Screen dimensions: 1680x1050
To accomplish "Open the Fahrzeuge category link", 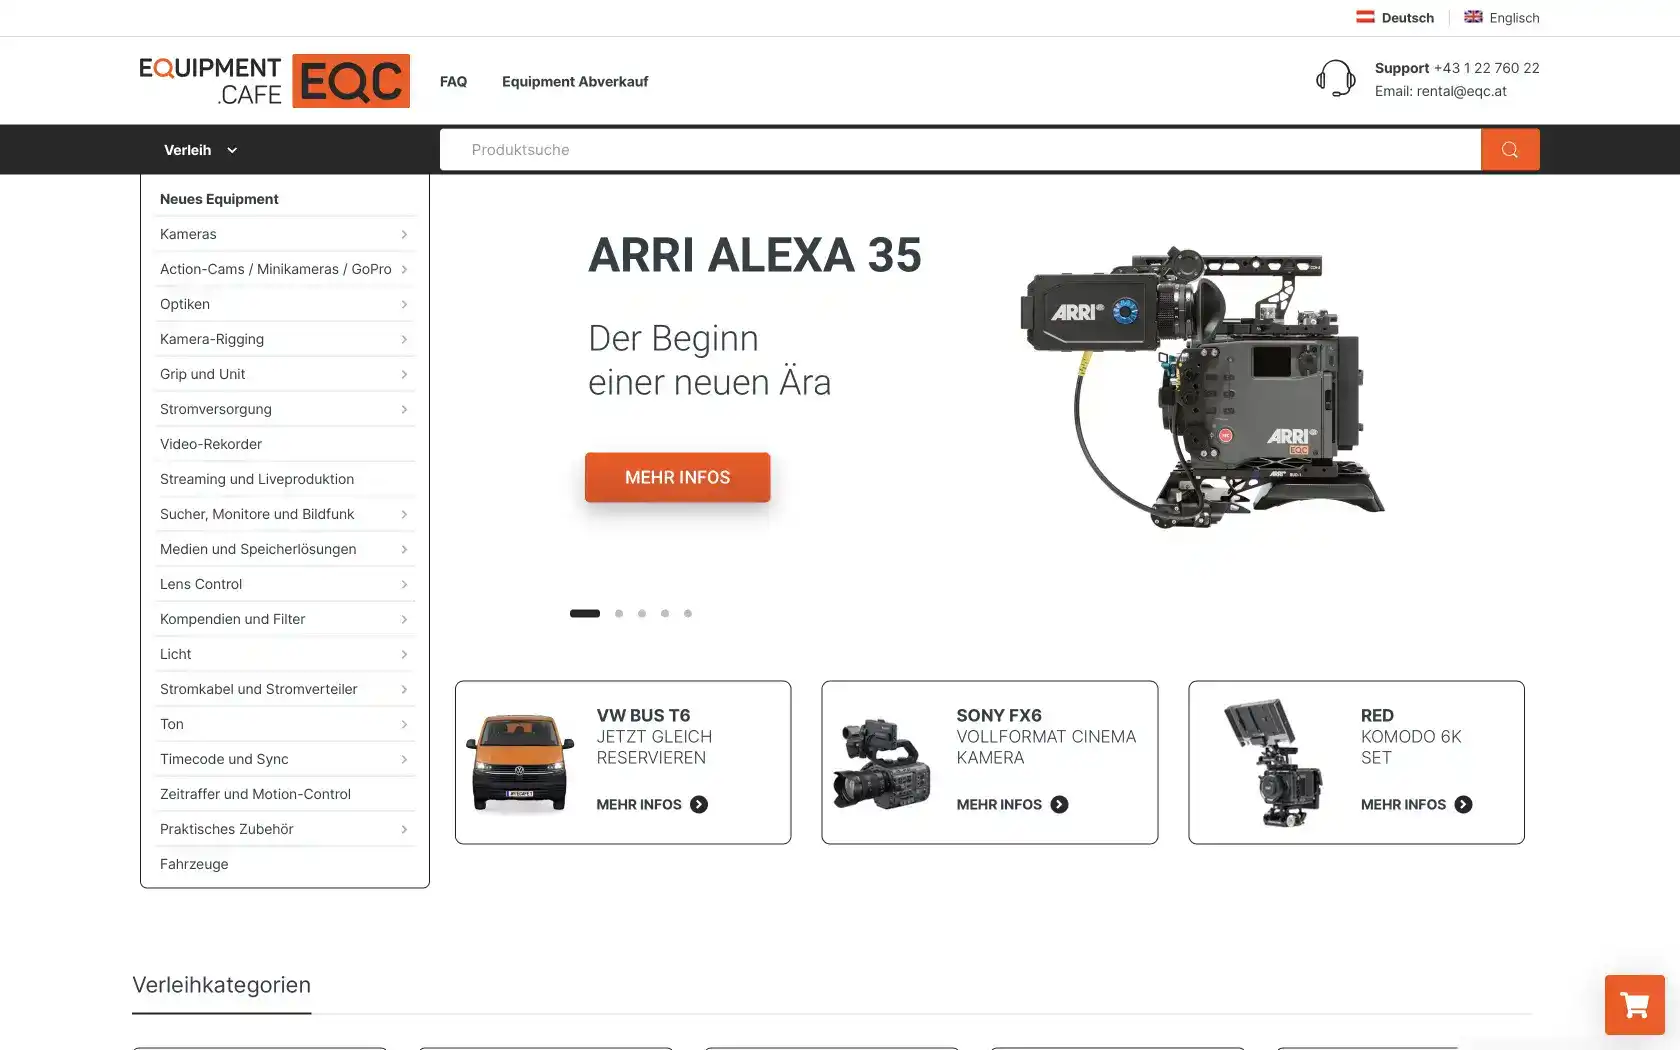I will pyautogui.click(x=194, y=864).
